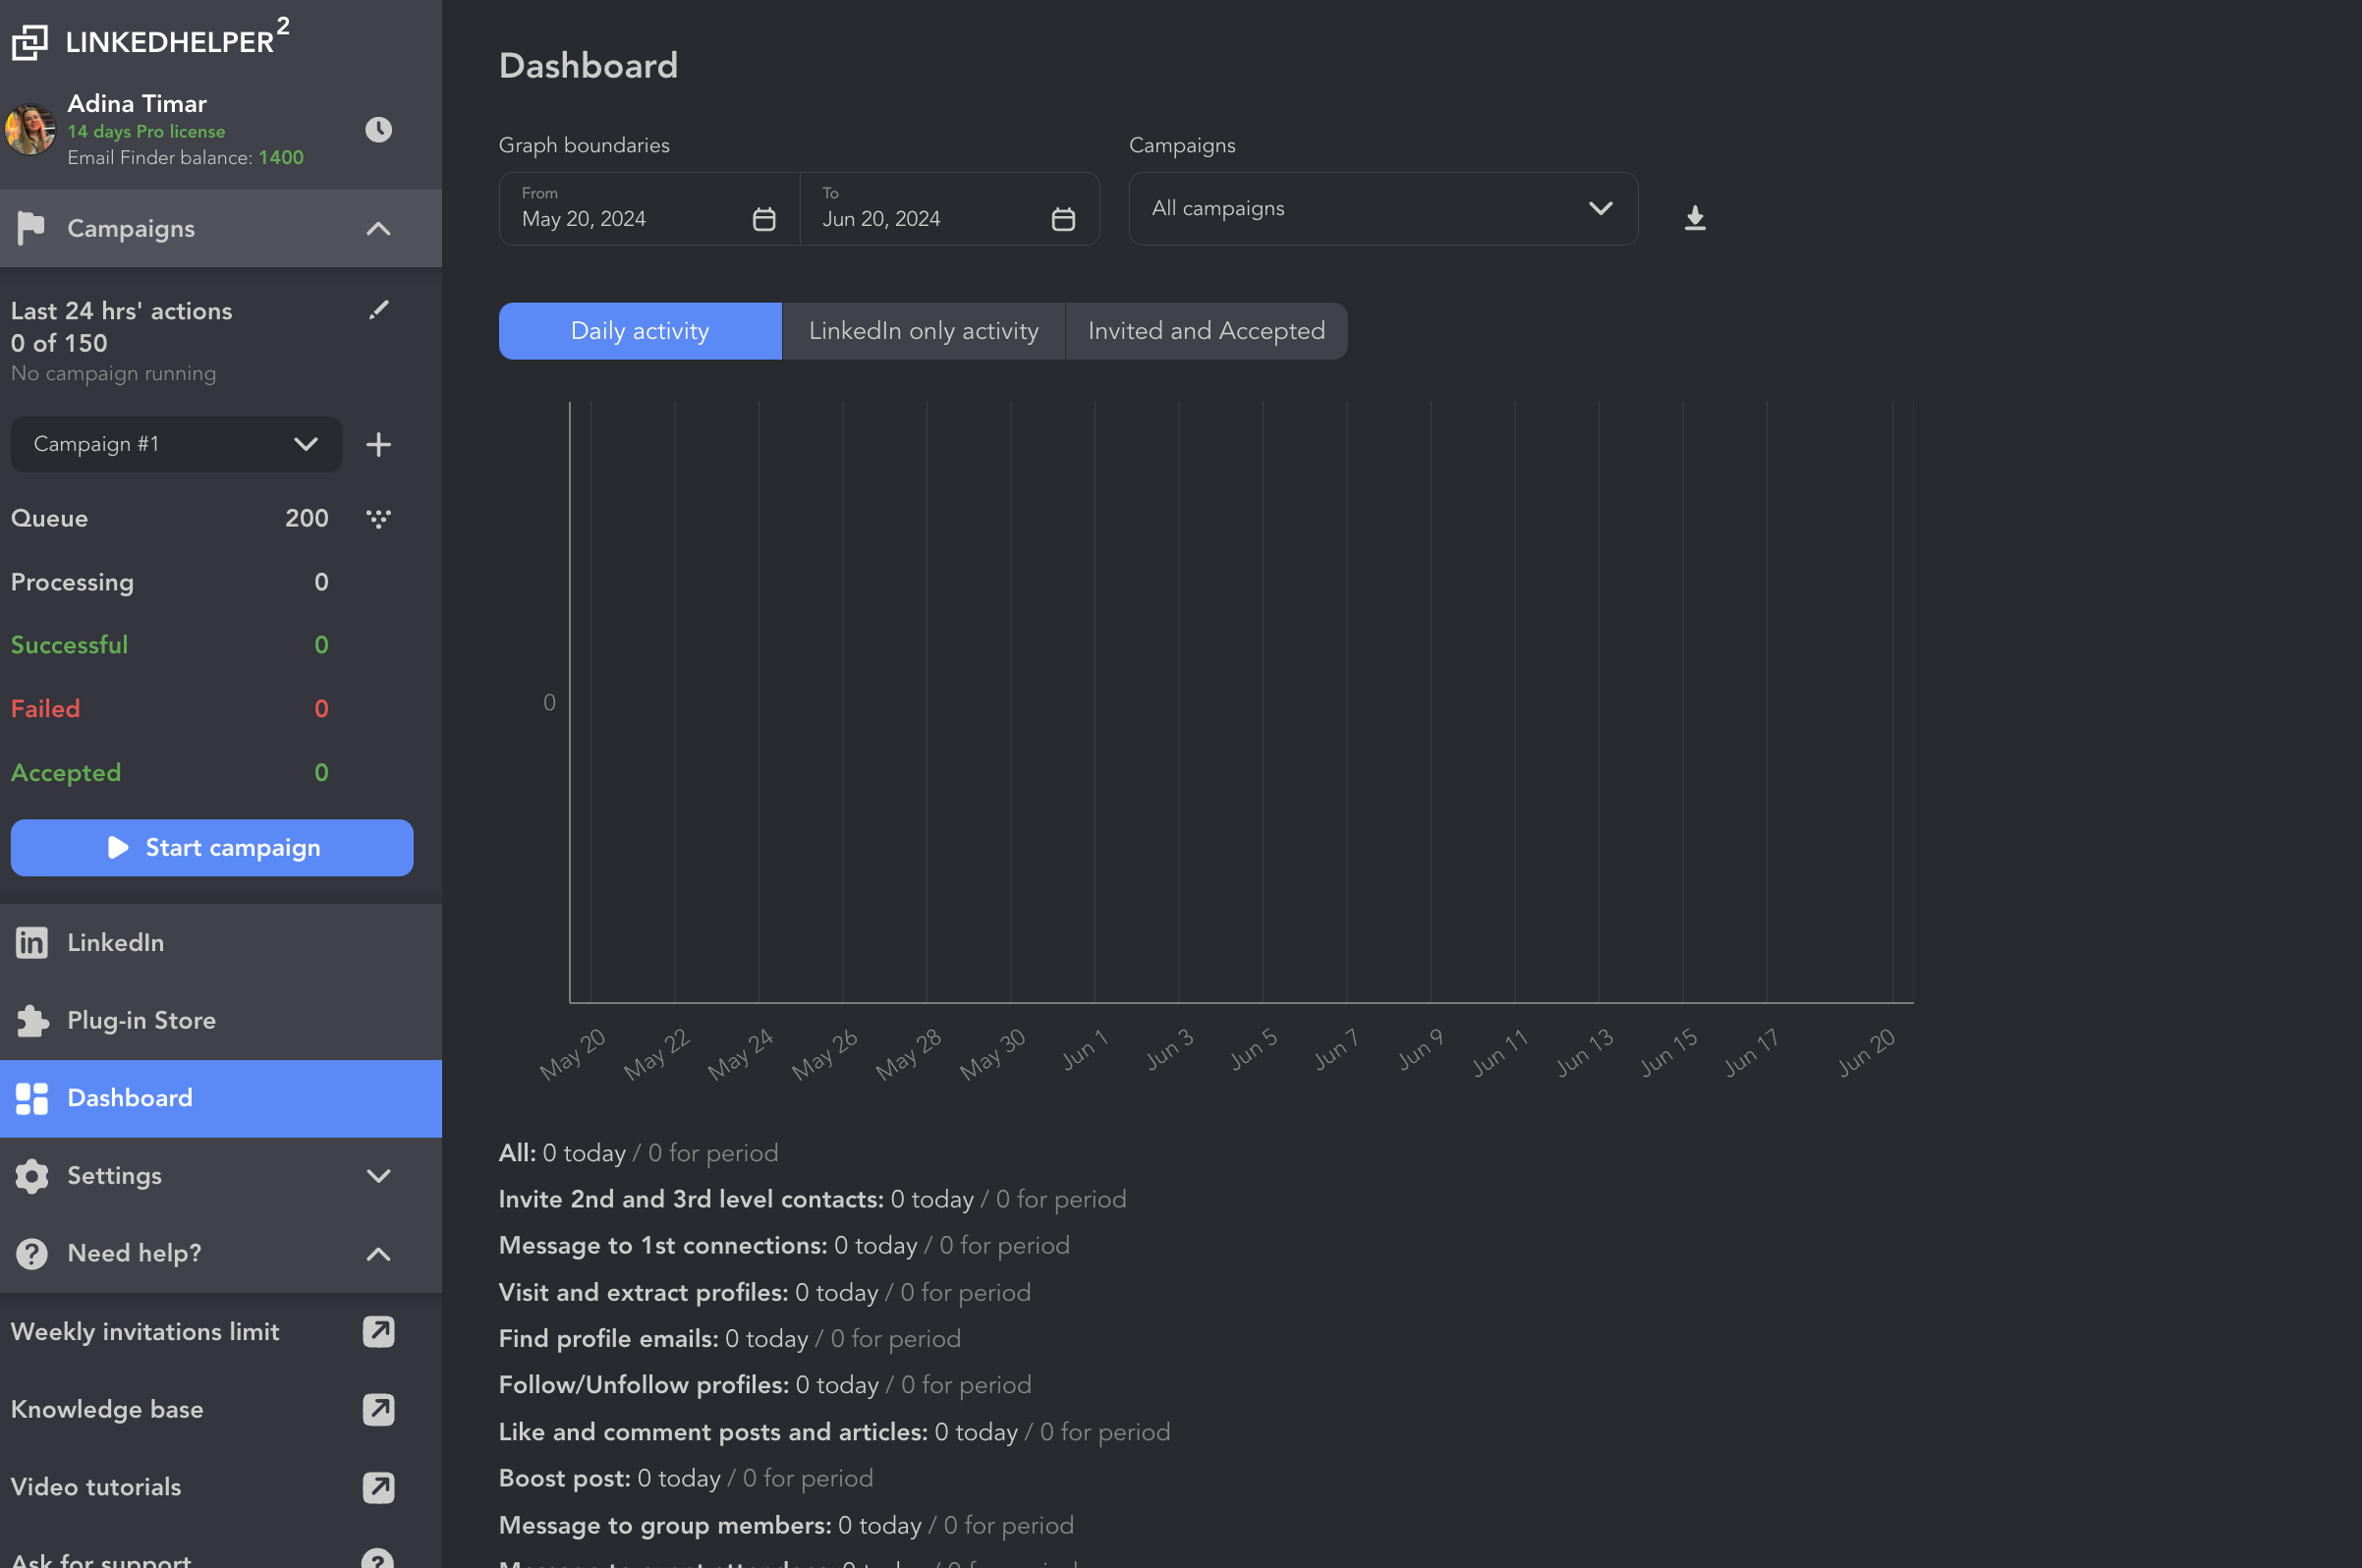Add a new campaign with the plus icon
The width and height of the screenshot is (2362, 1568).
(x=378, y=444)
